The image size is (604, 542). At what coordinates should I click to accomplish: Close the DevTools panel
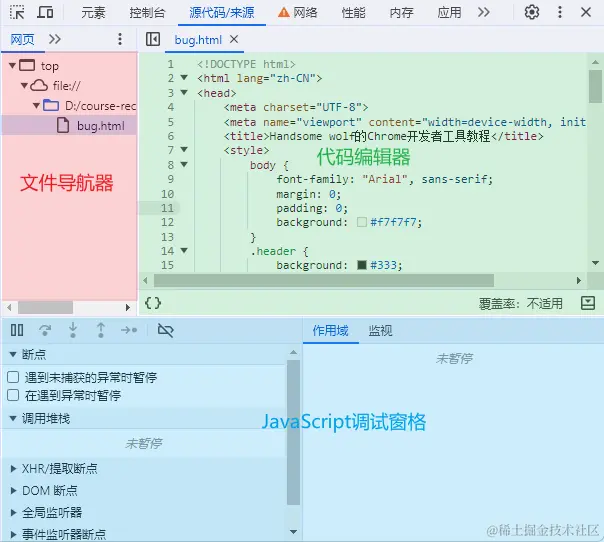click(586, 12)
